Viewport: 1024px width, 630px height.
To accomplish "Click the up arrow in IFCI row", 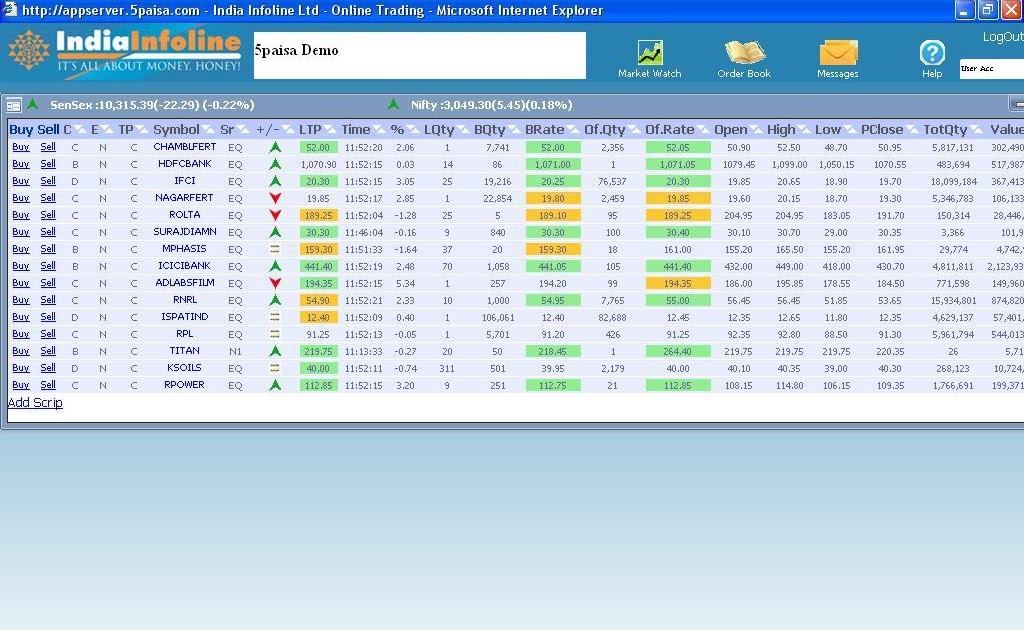I will (x=275, y=181).
